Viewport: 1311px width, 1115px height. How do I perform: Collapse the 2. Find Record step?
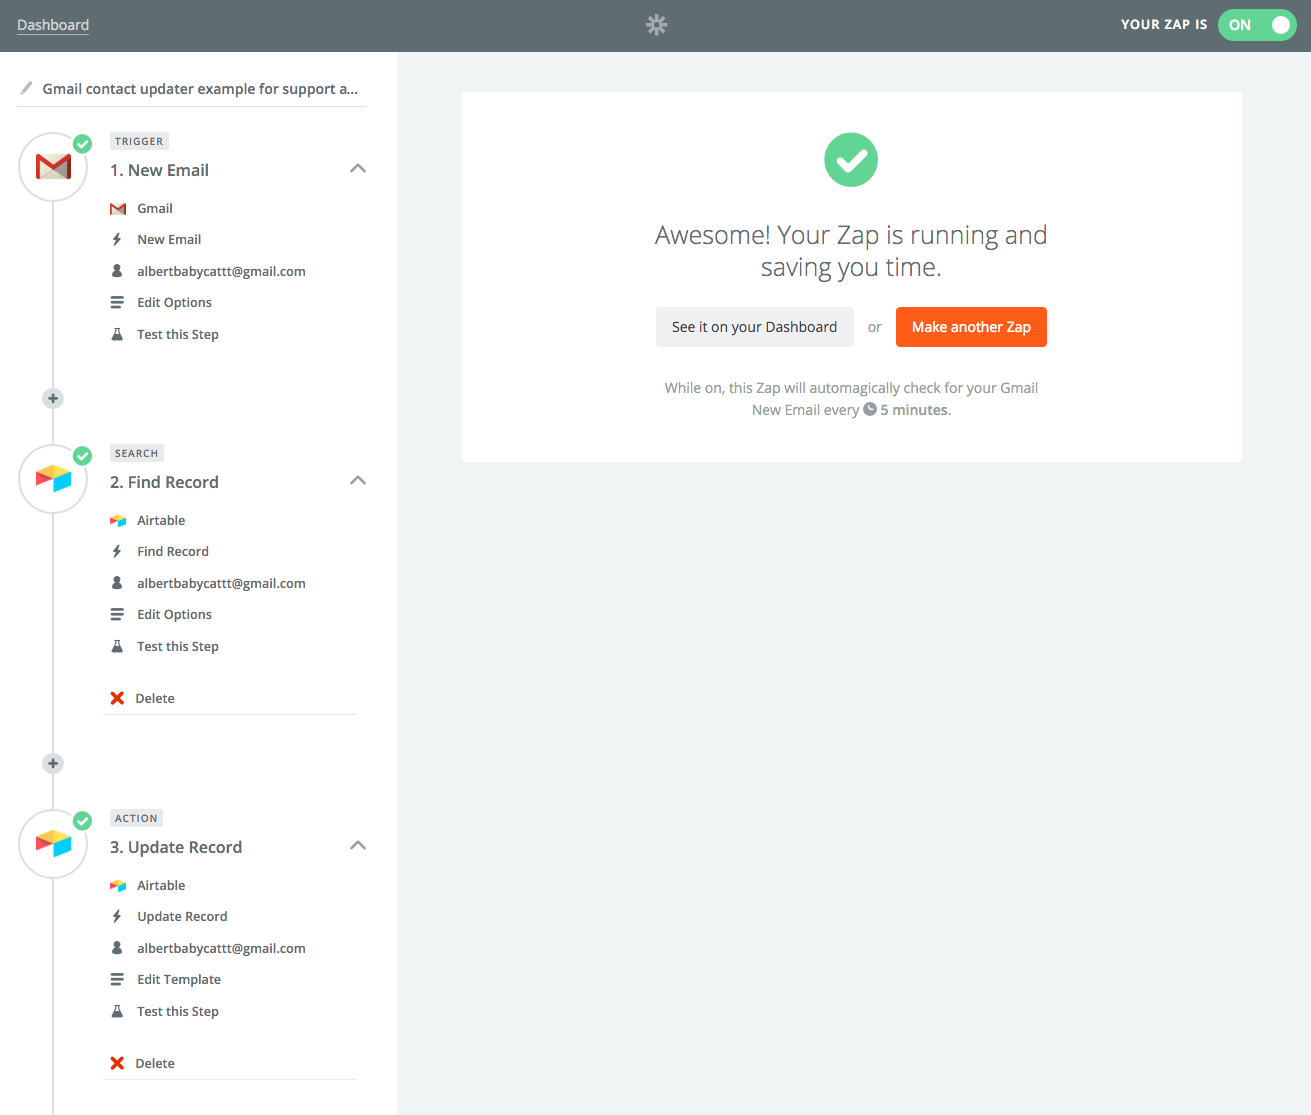pyautogui.click(x=358, y=481)
